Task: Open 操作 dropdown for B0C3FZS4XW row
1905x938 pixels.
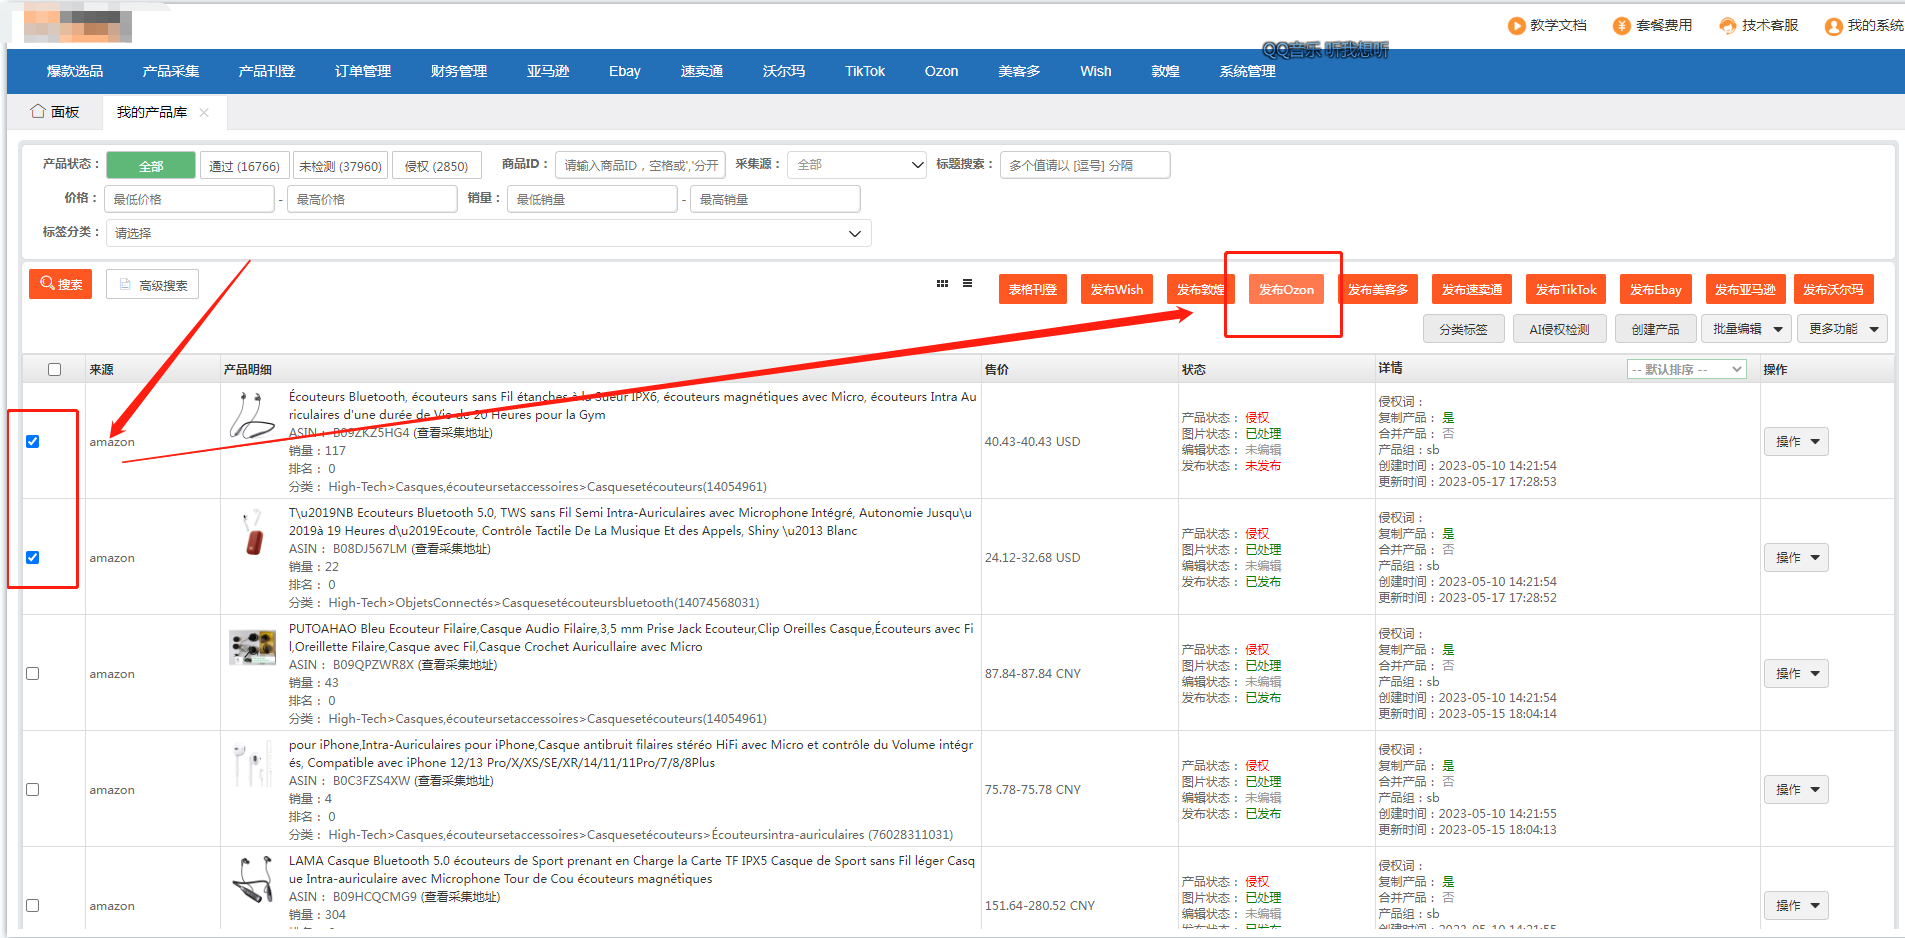Action: [x=1796, y=790]
